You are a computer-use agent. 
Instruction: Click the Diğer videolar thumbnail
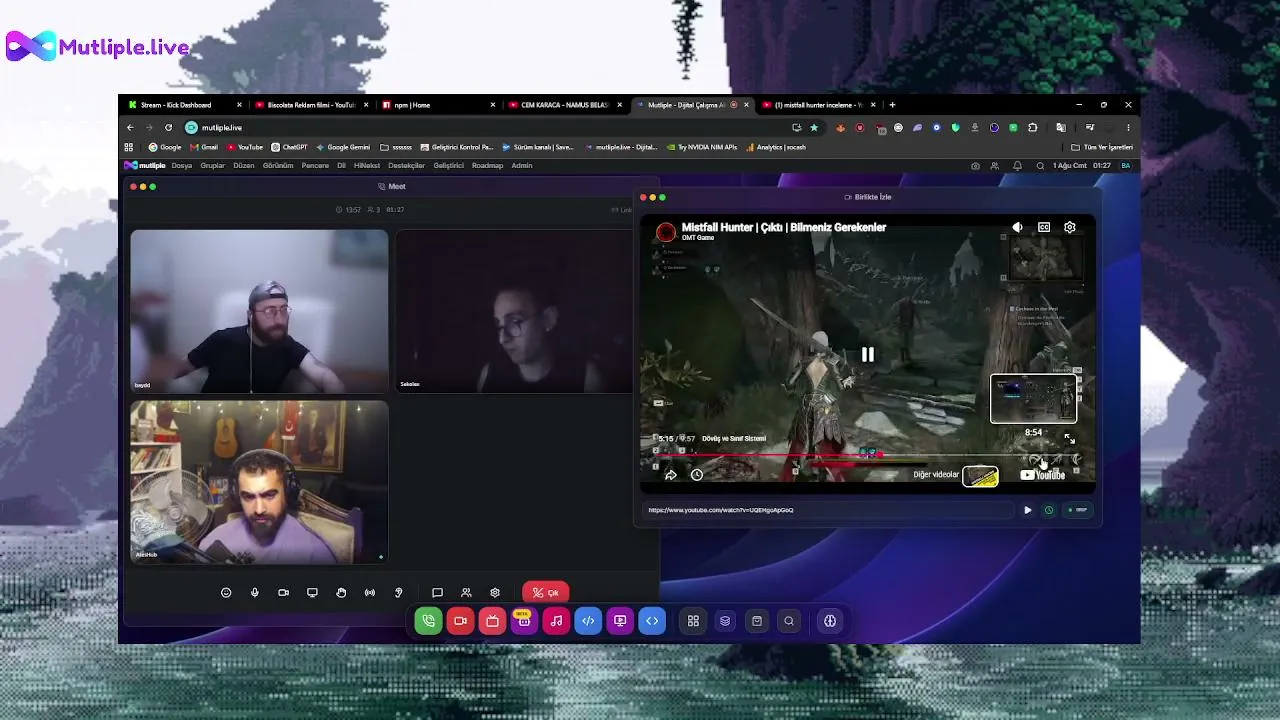click(981, 476)
